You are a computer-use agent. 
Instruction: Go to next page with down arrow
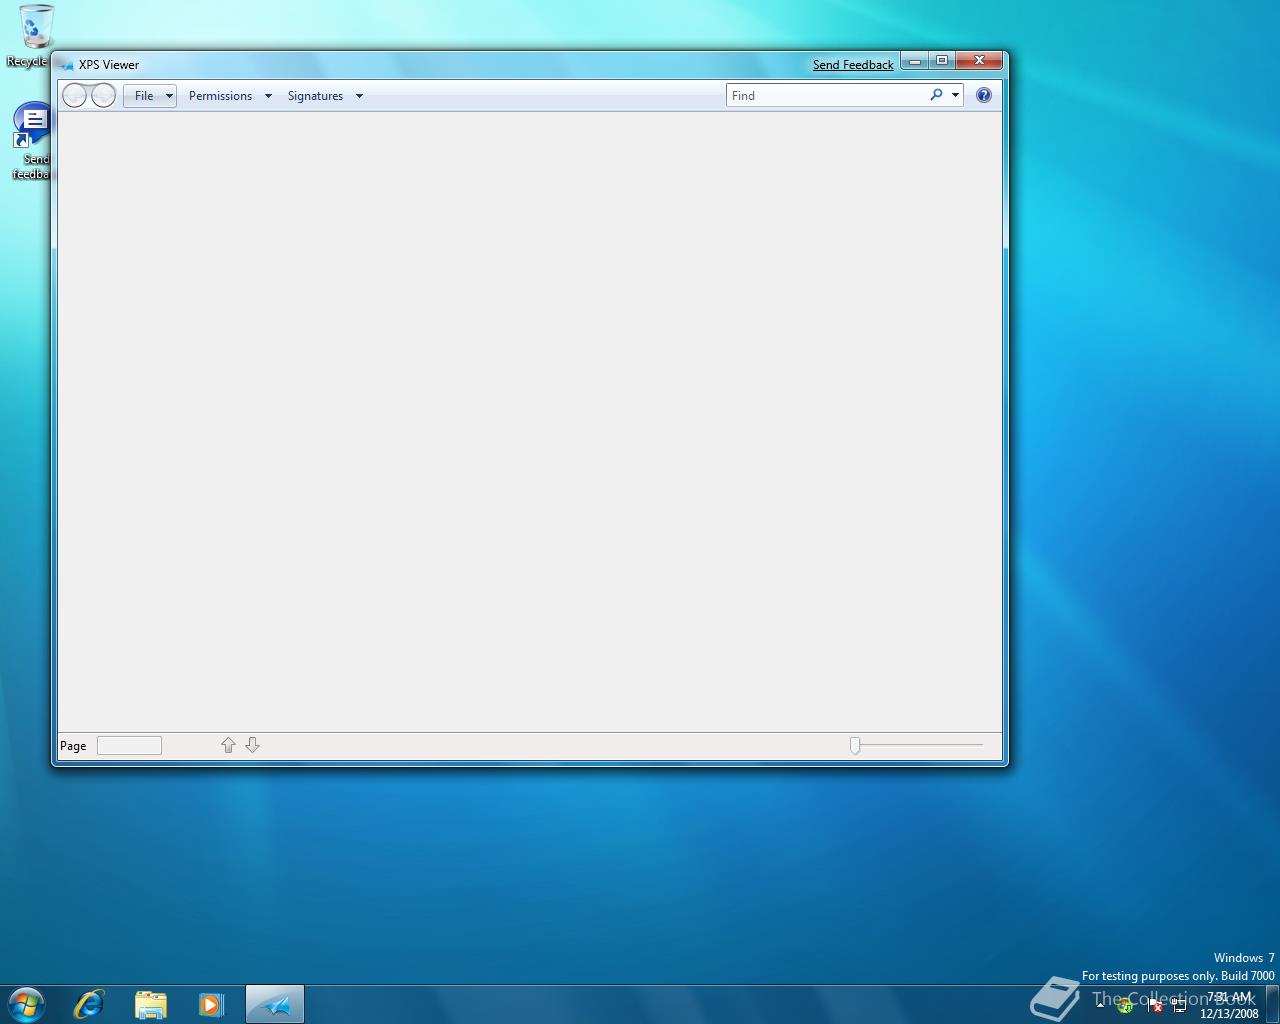[252, 745]
